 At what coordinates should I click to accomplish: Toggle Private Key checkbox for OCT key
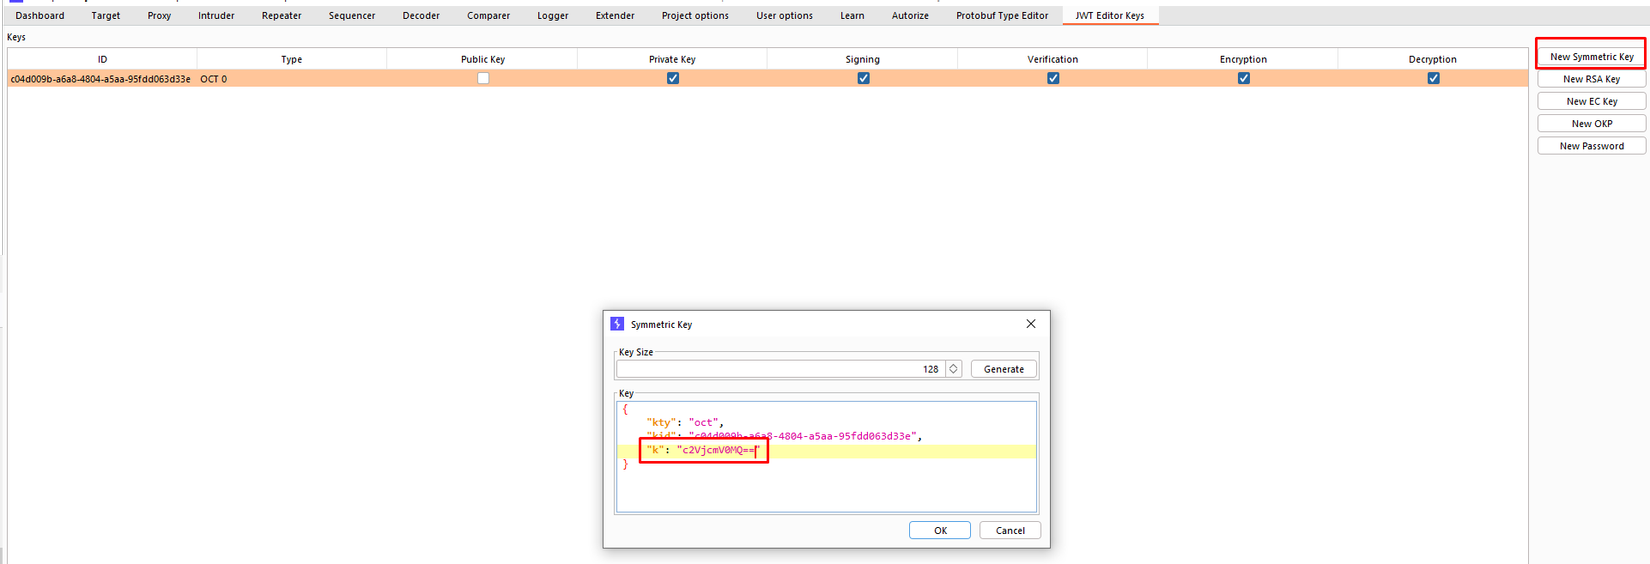tap(673, 78)
